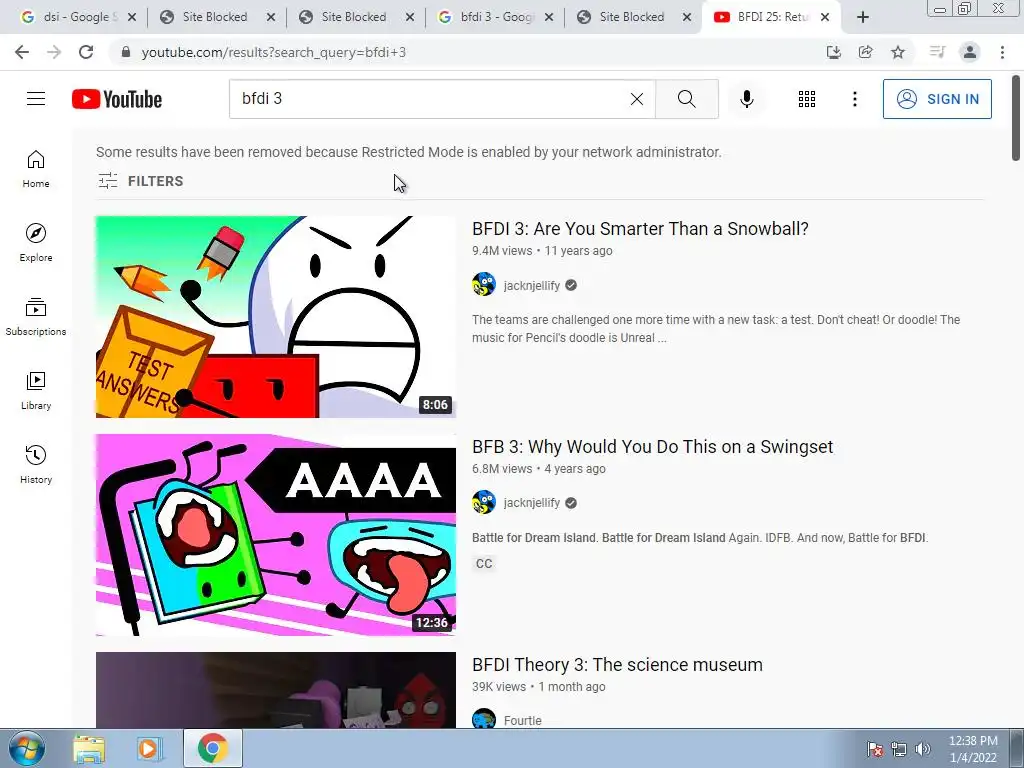Open the volume speaker tray icon

click(922, 749)
